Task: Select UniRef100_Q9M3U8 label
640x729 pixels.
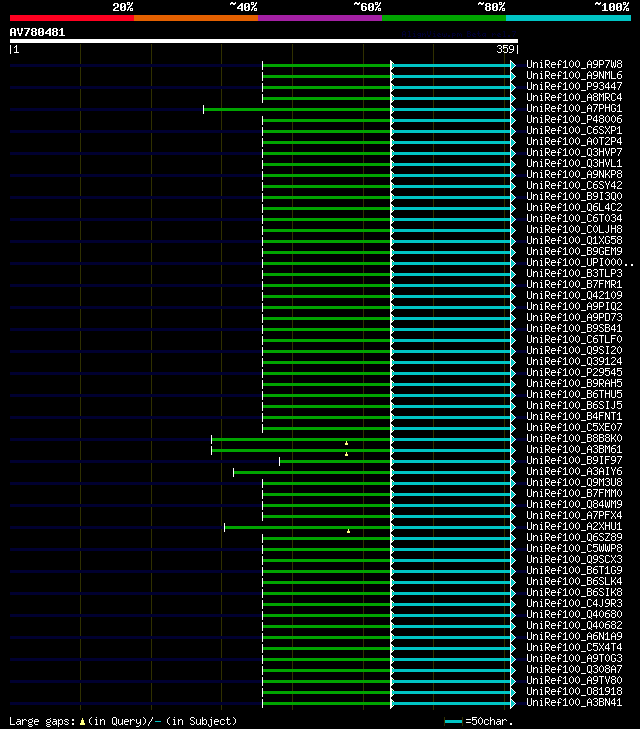Action: pos(574,483)
